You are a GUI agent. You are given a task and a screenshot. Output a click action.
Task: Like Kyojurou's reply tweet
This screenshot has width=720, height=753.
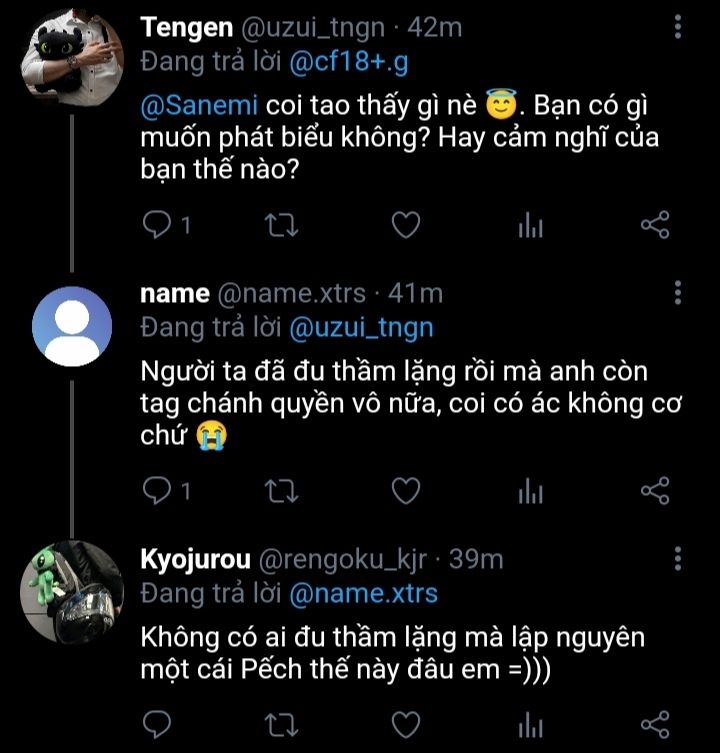click(x=404, y=724)
